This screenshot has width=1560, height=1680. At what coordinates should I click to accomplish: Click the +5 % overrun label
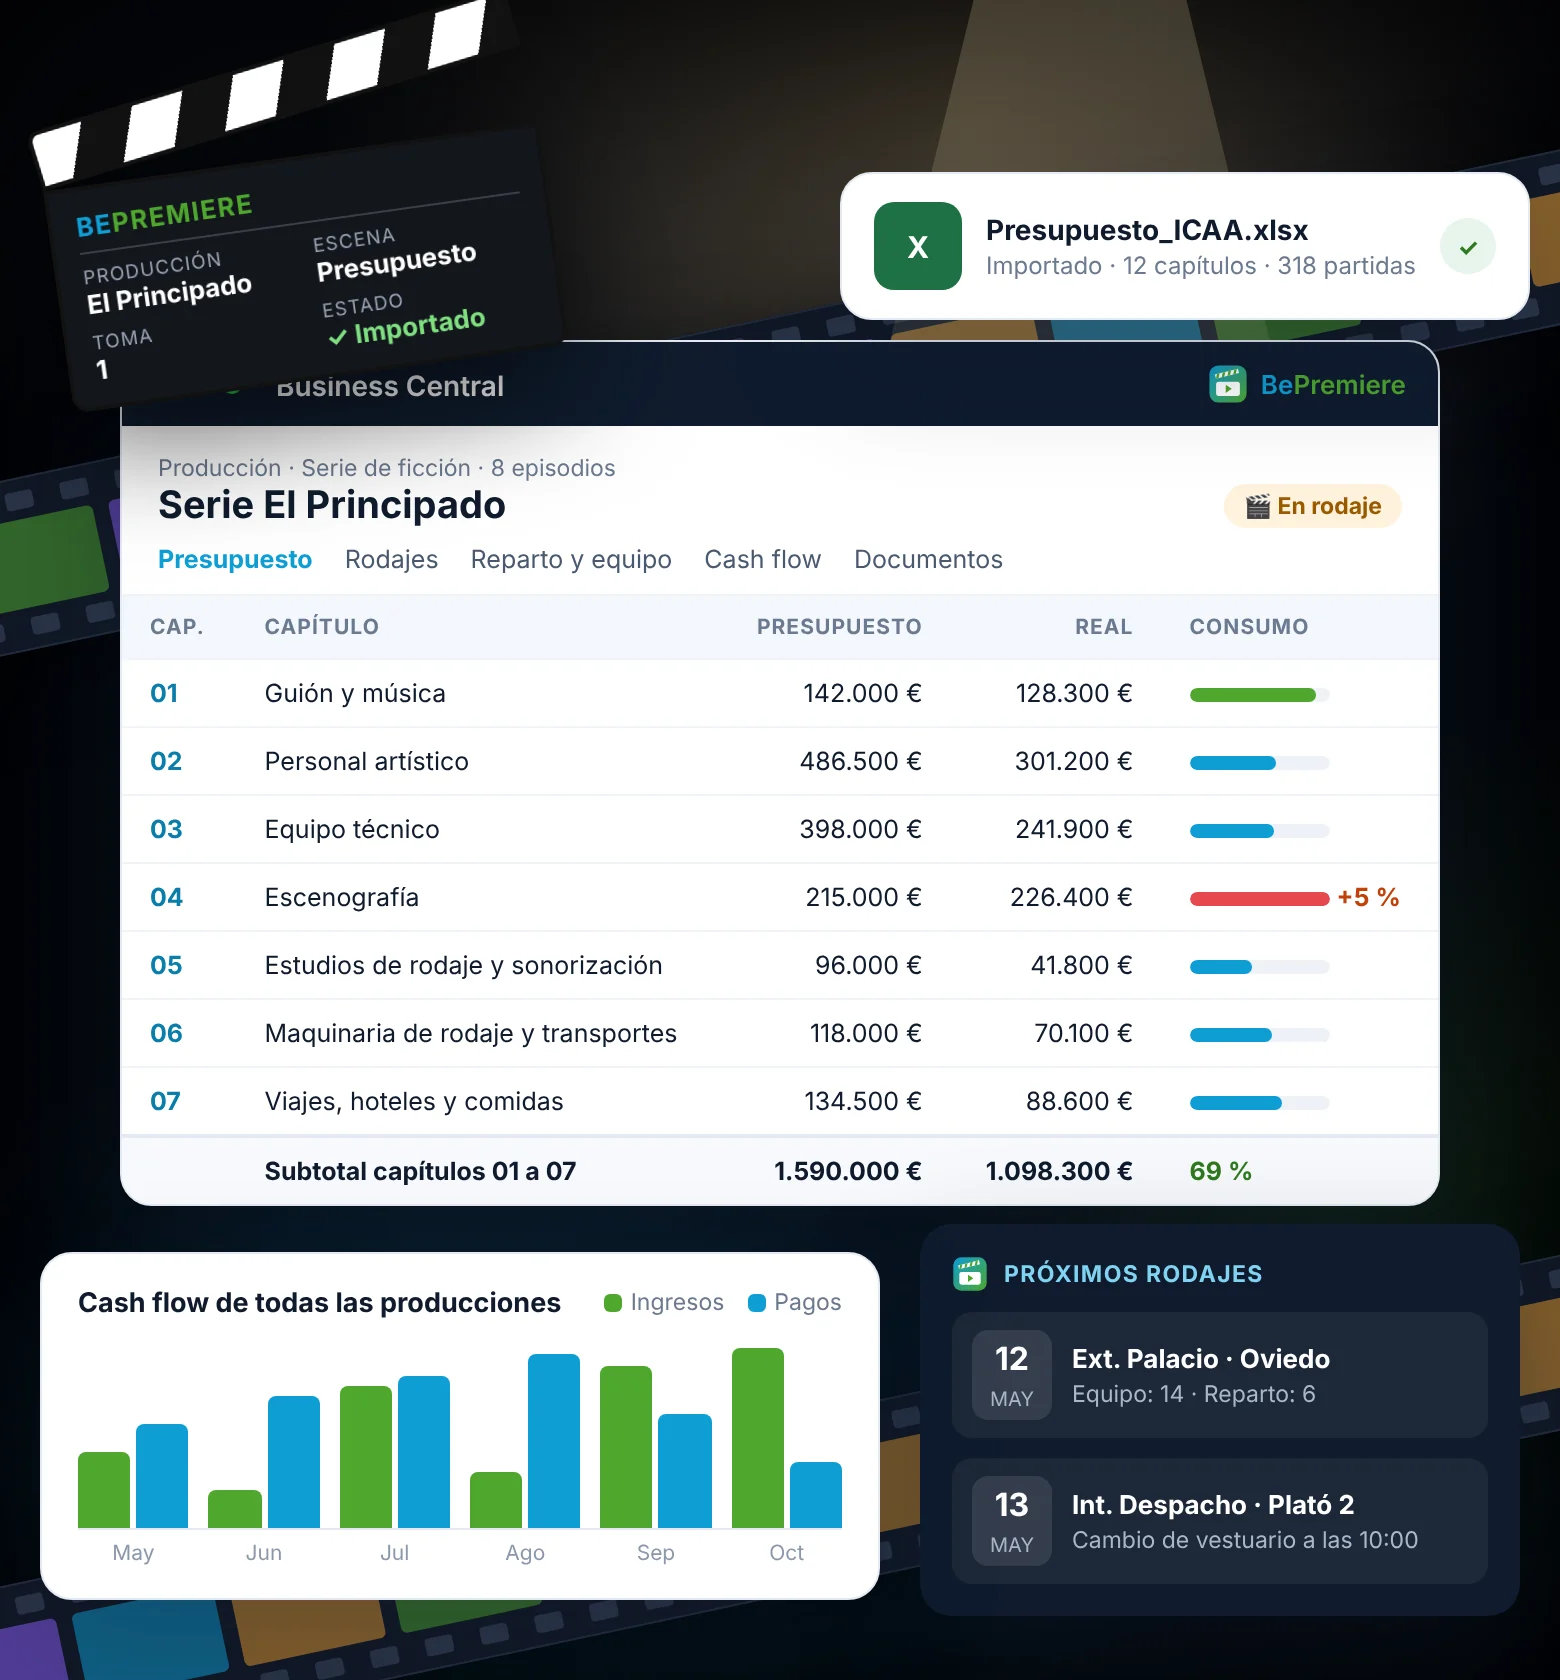pos(1368,897)
